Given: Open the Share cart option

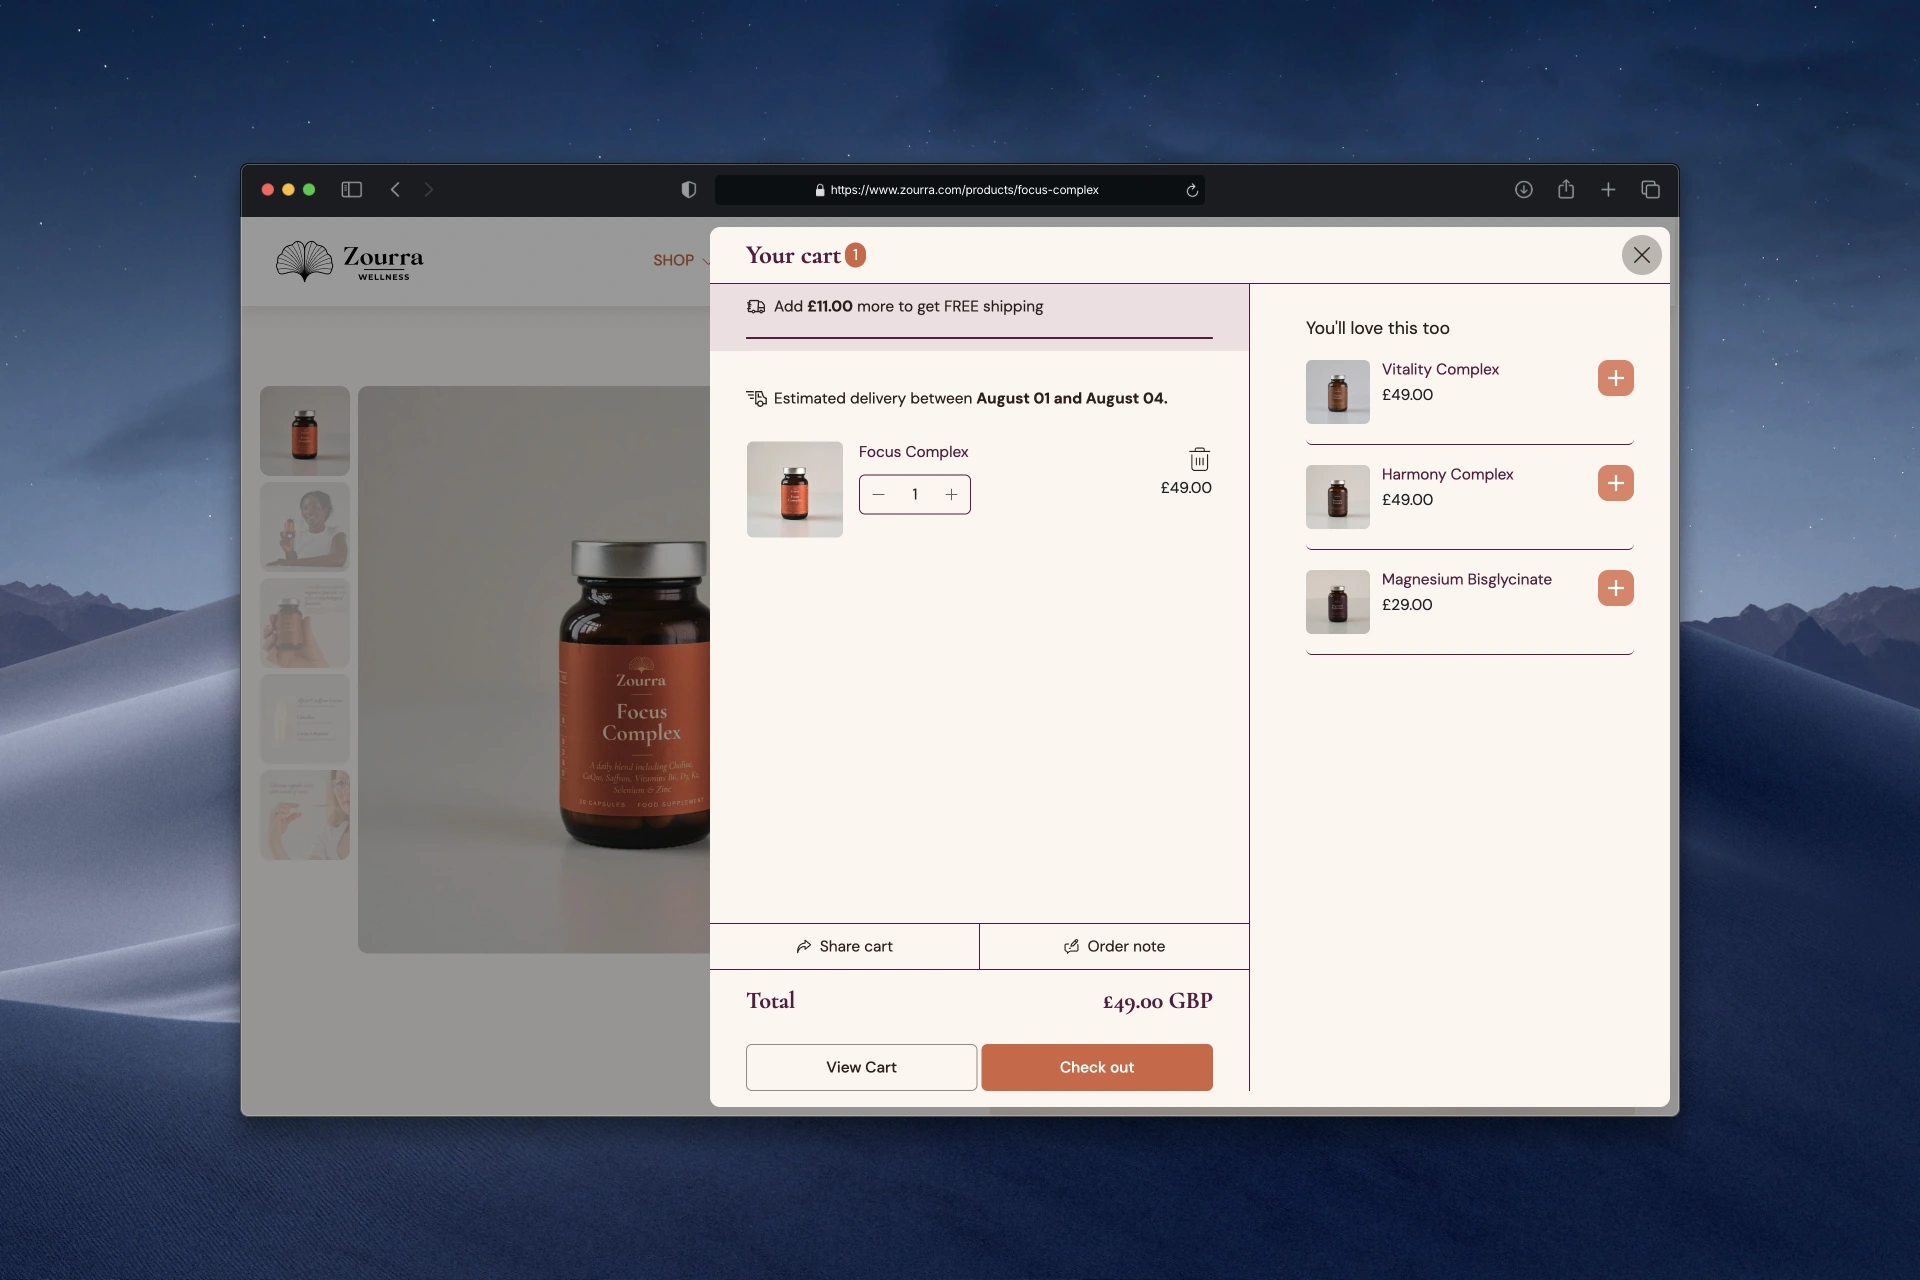Looking at the screenshot, I should (844, 946).
